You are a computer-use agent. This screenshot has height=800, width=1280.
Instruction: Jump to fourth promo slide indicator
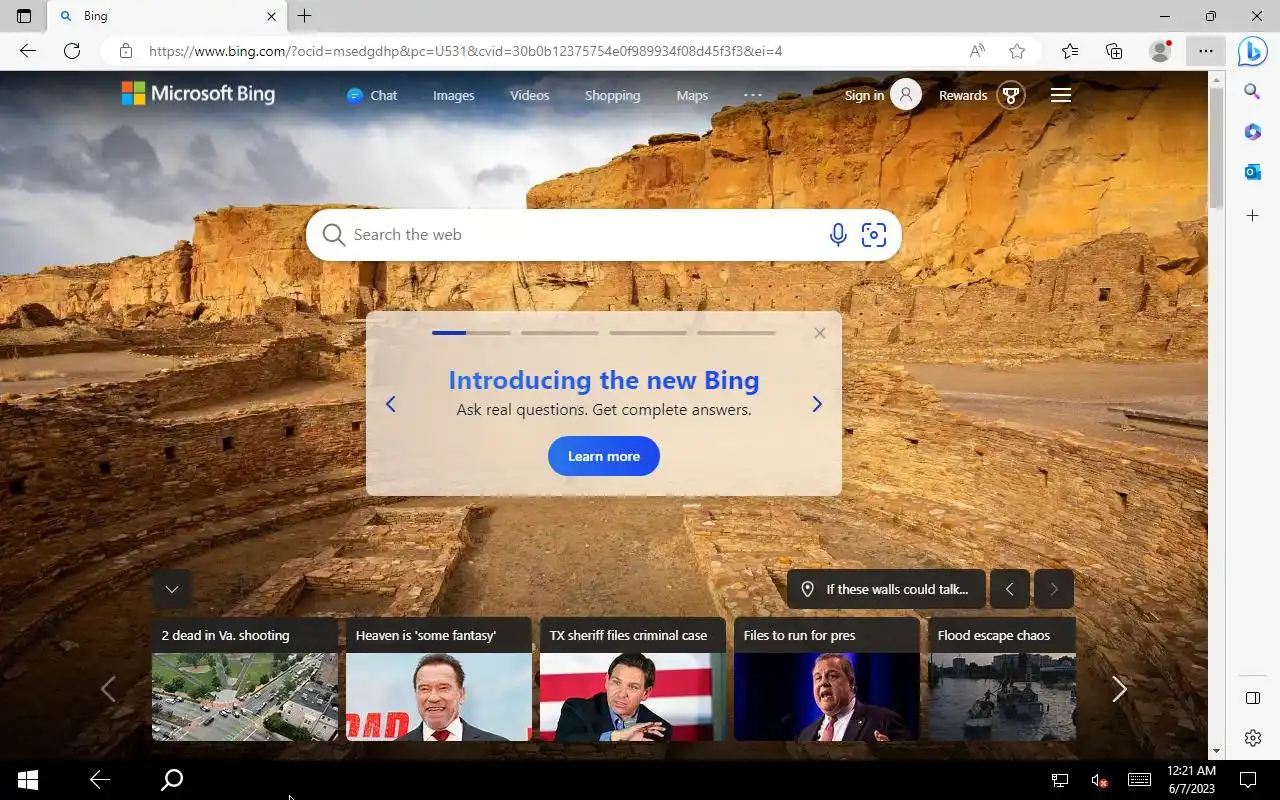736,333
